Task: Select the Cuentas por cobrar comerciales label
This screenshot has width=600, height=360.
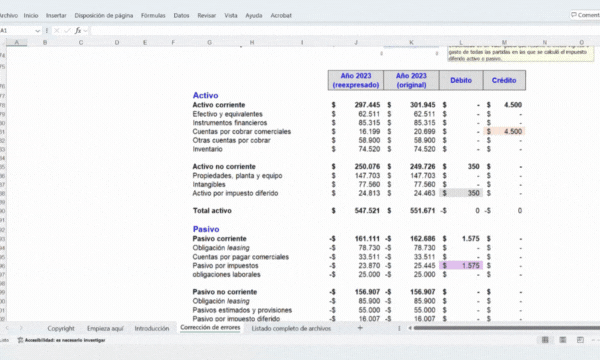Action: point(241,132)
